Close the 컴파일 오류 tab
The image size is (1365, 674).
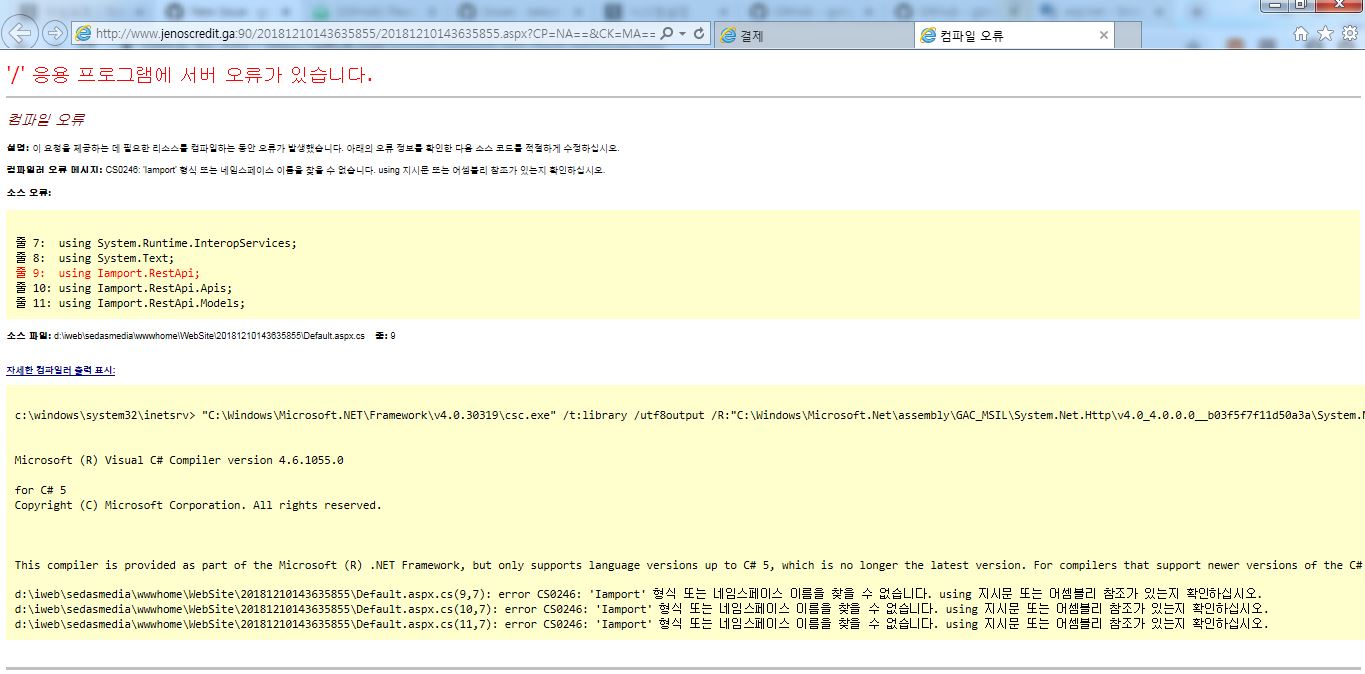click(1102, 34)
